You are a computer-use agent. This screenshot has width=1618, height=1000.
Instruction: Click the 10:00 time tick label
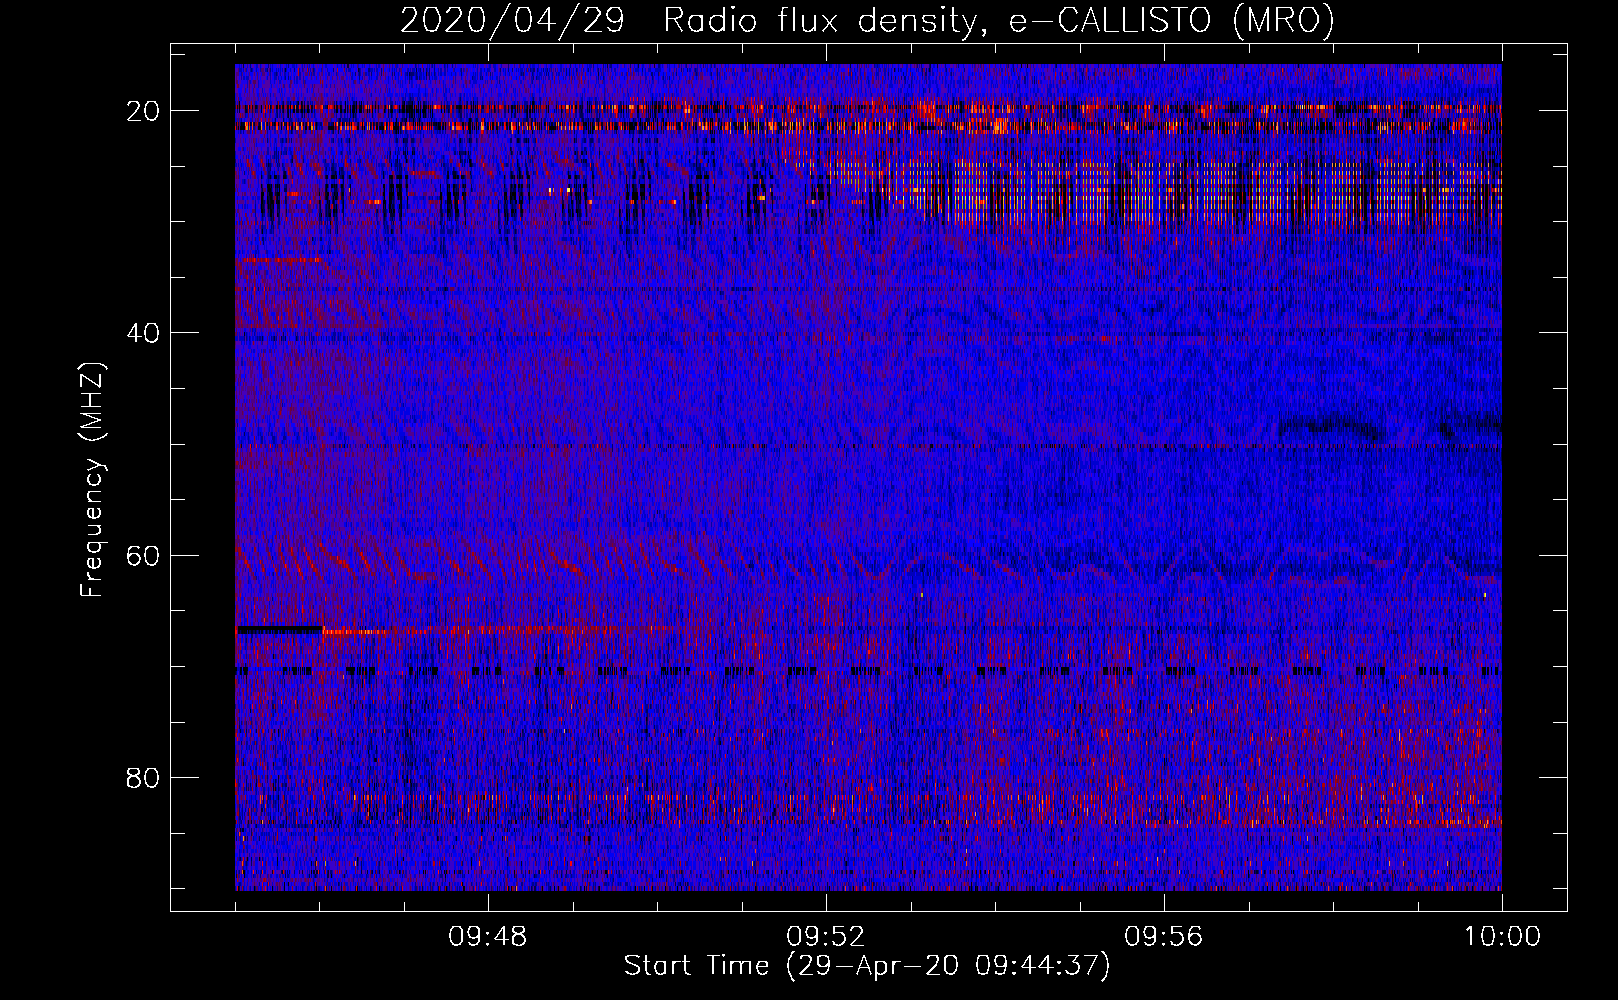click(x=1503, y=937)
